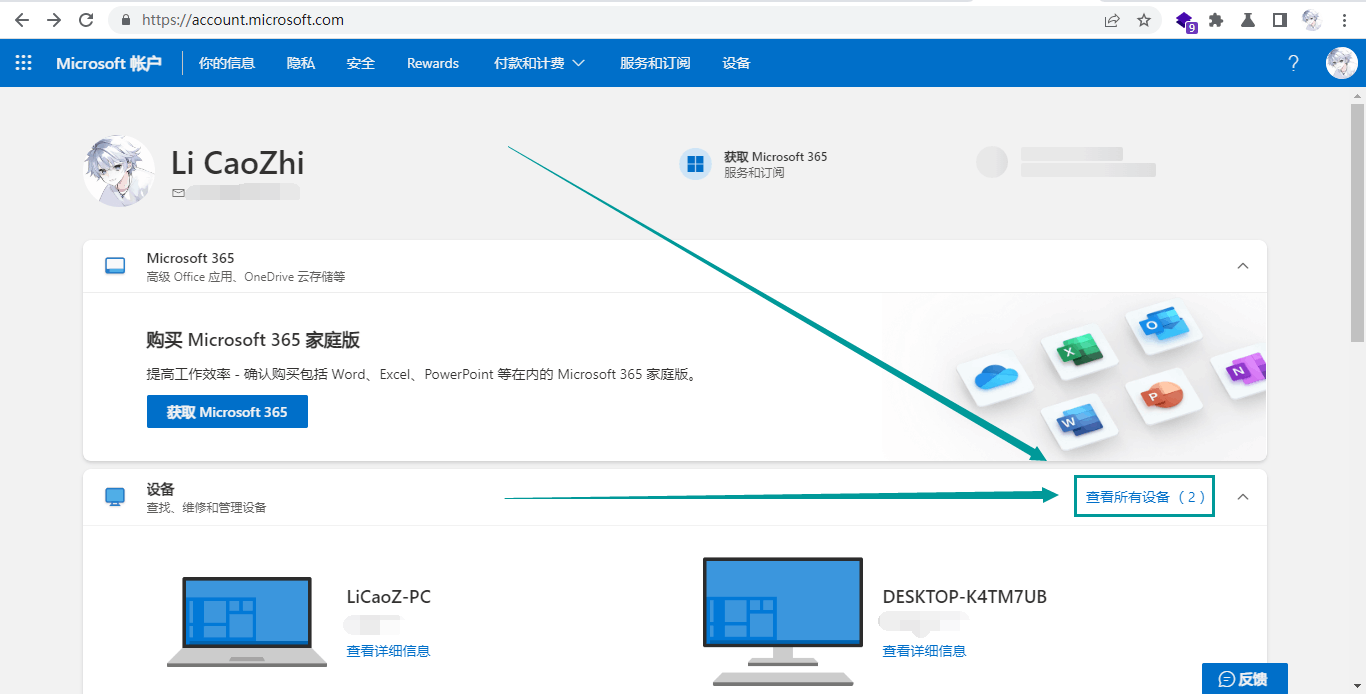1366x694 pixels.
Task: Click 查看所有设备 (2) link
Action: point(1145,497)
